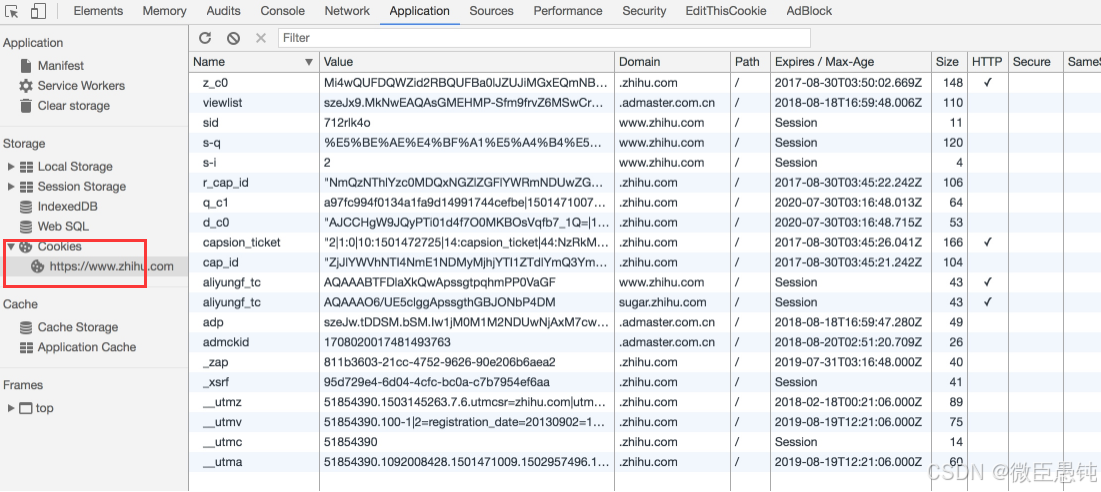Image resolution: width=1101 pixels, height=492 pixels.
Task: Expand the Local Storage tree node
Action: [x=11, y=166]
